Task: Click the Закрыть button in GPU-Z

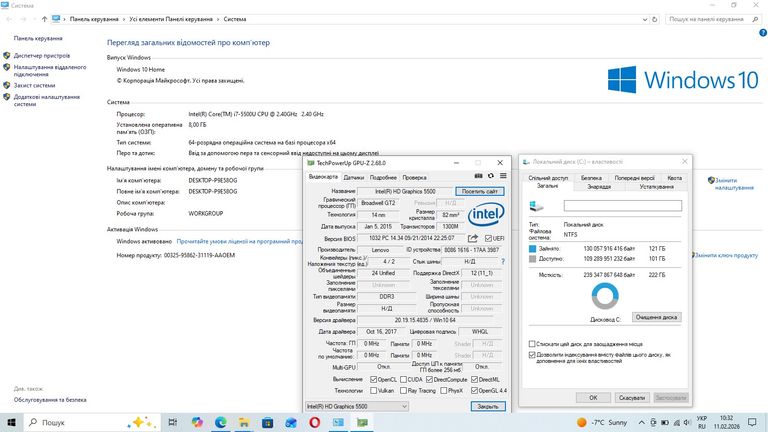Action: (x=488, y=406)
